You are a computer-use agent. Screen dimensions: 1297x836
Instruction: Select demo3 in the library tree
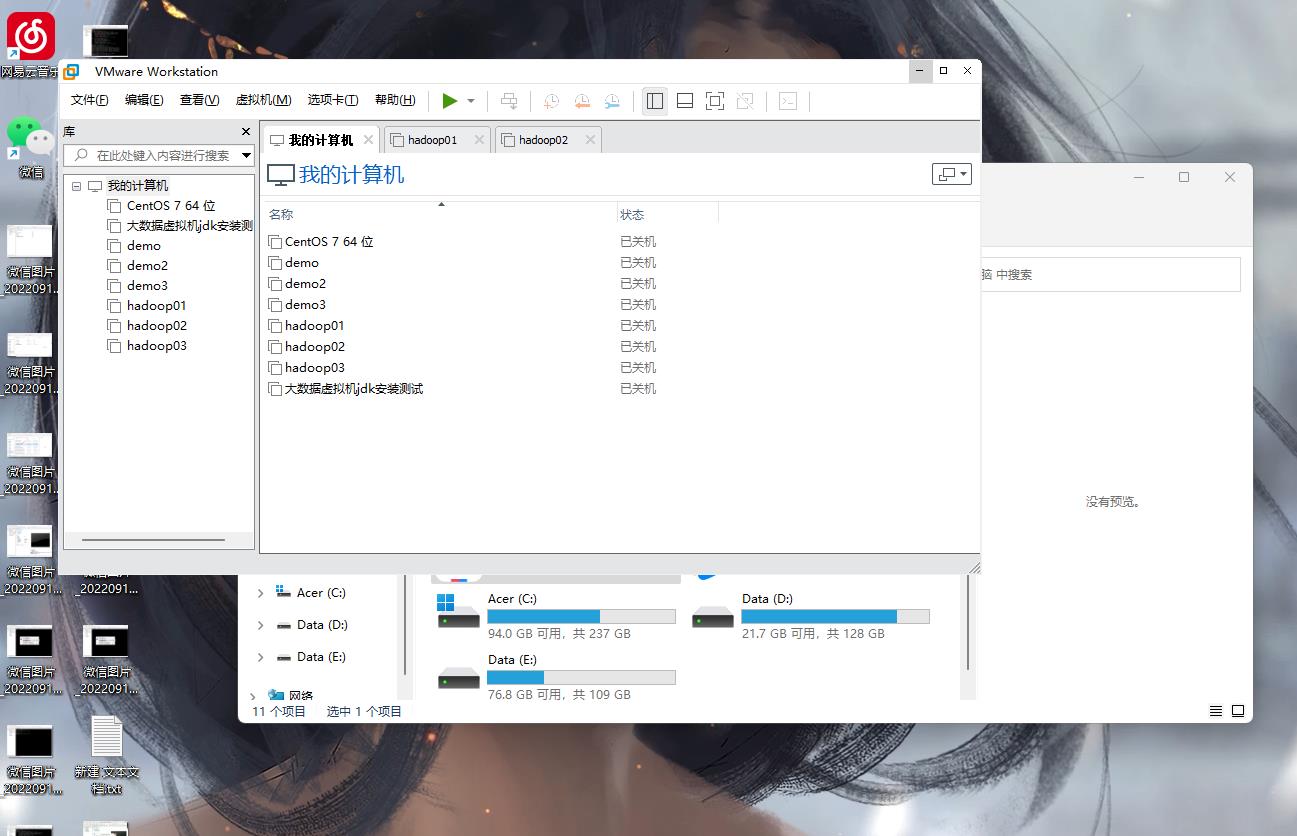(x=147, y=285)
